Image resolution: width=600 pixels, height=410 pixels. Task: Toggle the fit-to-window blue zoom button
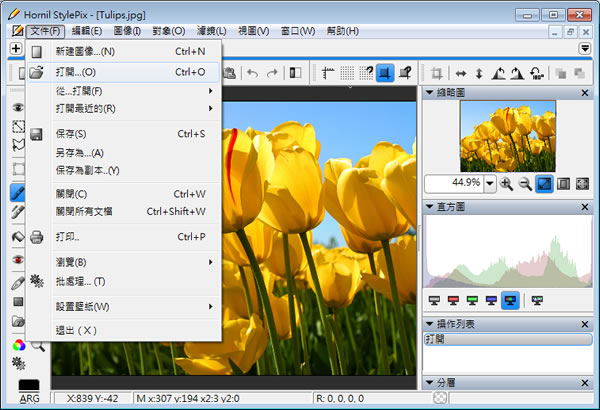(x=544, y=184)
